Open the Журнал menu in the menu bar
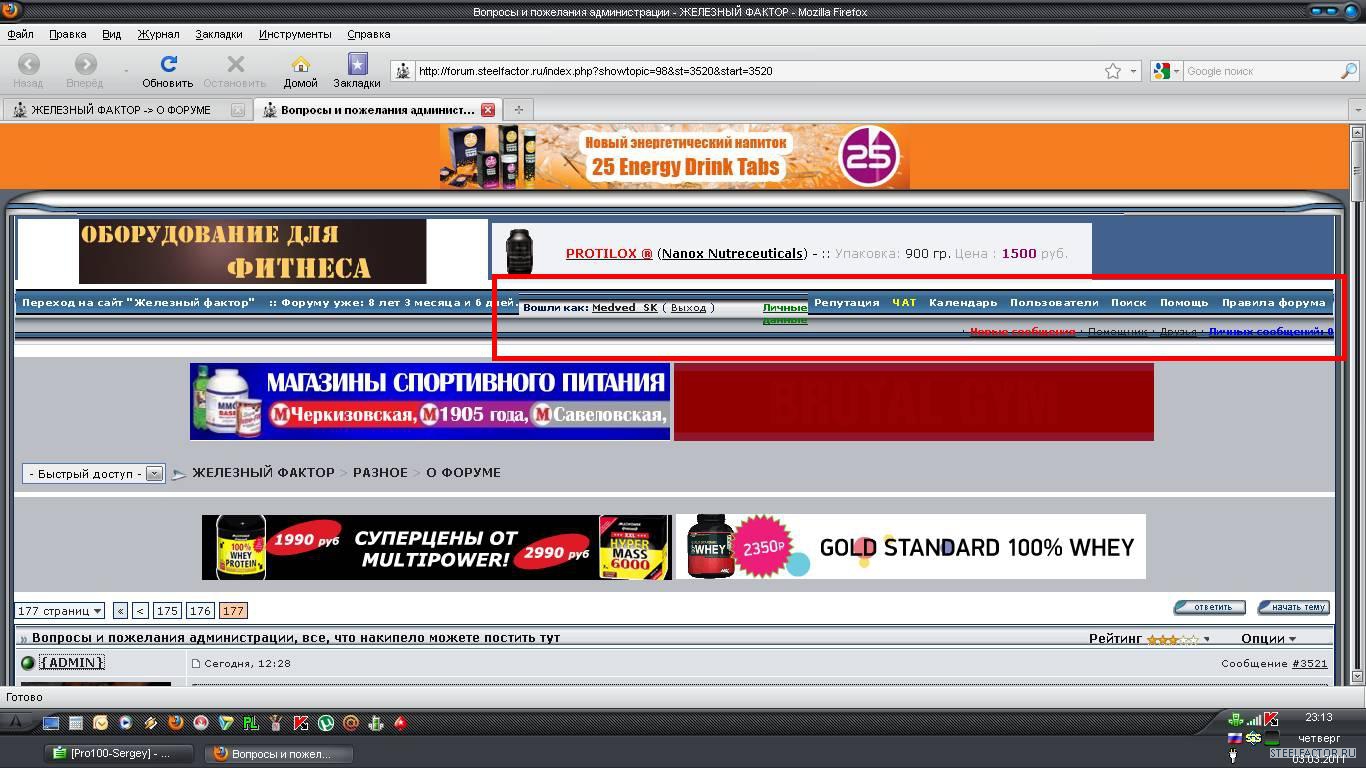Image resolution: width=1366 pixels, height=768 pixels. click(158, 34)
